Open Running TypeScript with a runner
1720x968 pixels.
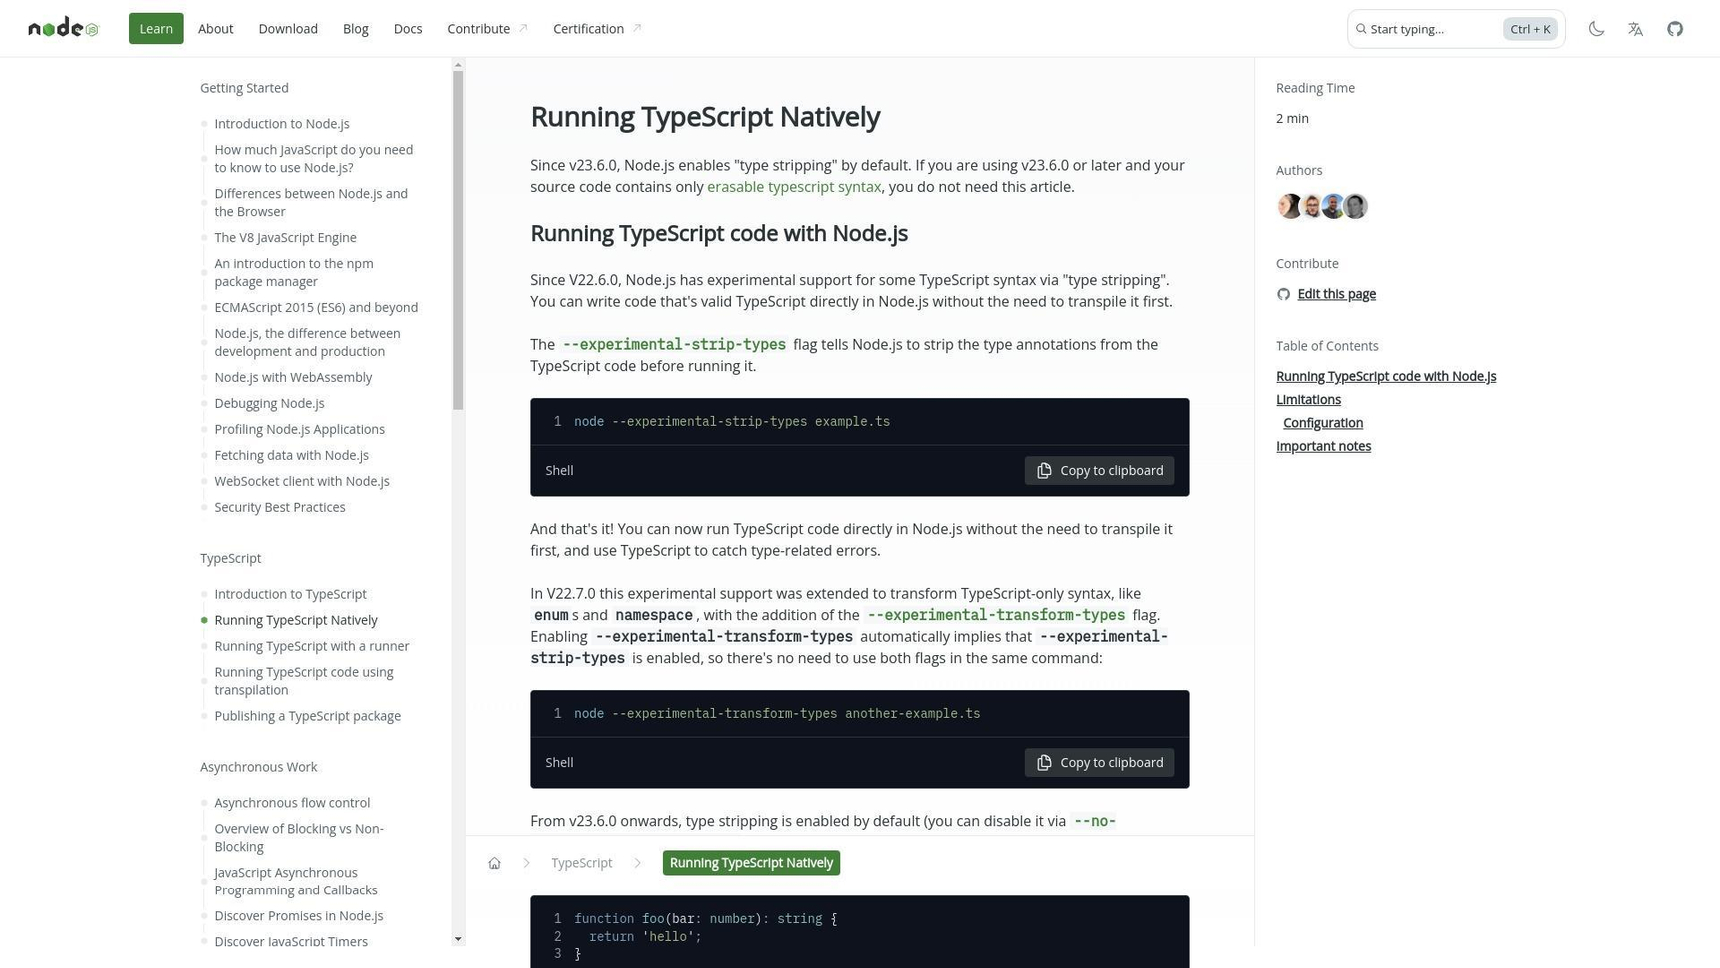pos(312,646)
